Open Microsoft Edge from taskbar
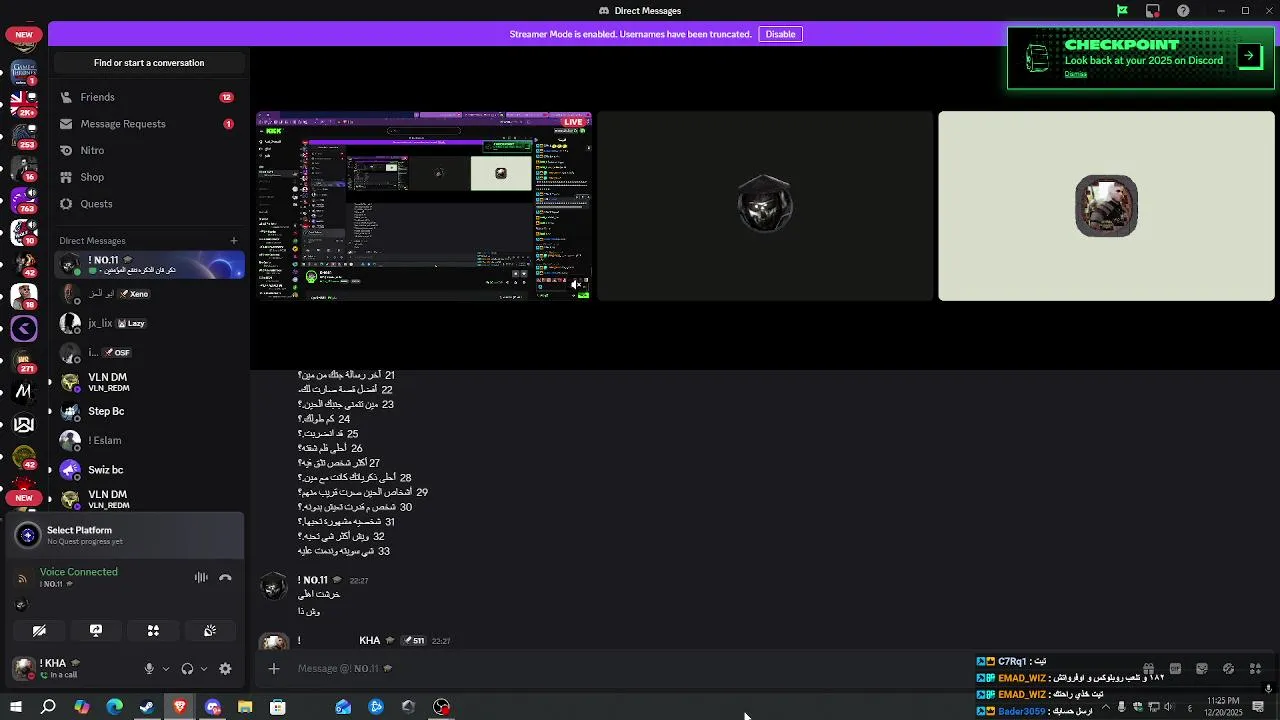Screen dimensions: 1280x720 114,707
